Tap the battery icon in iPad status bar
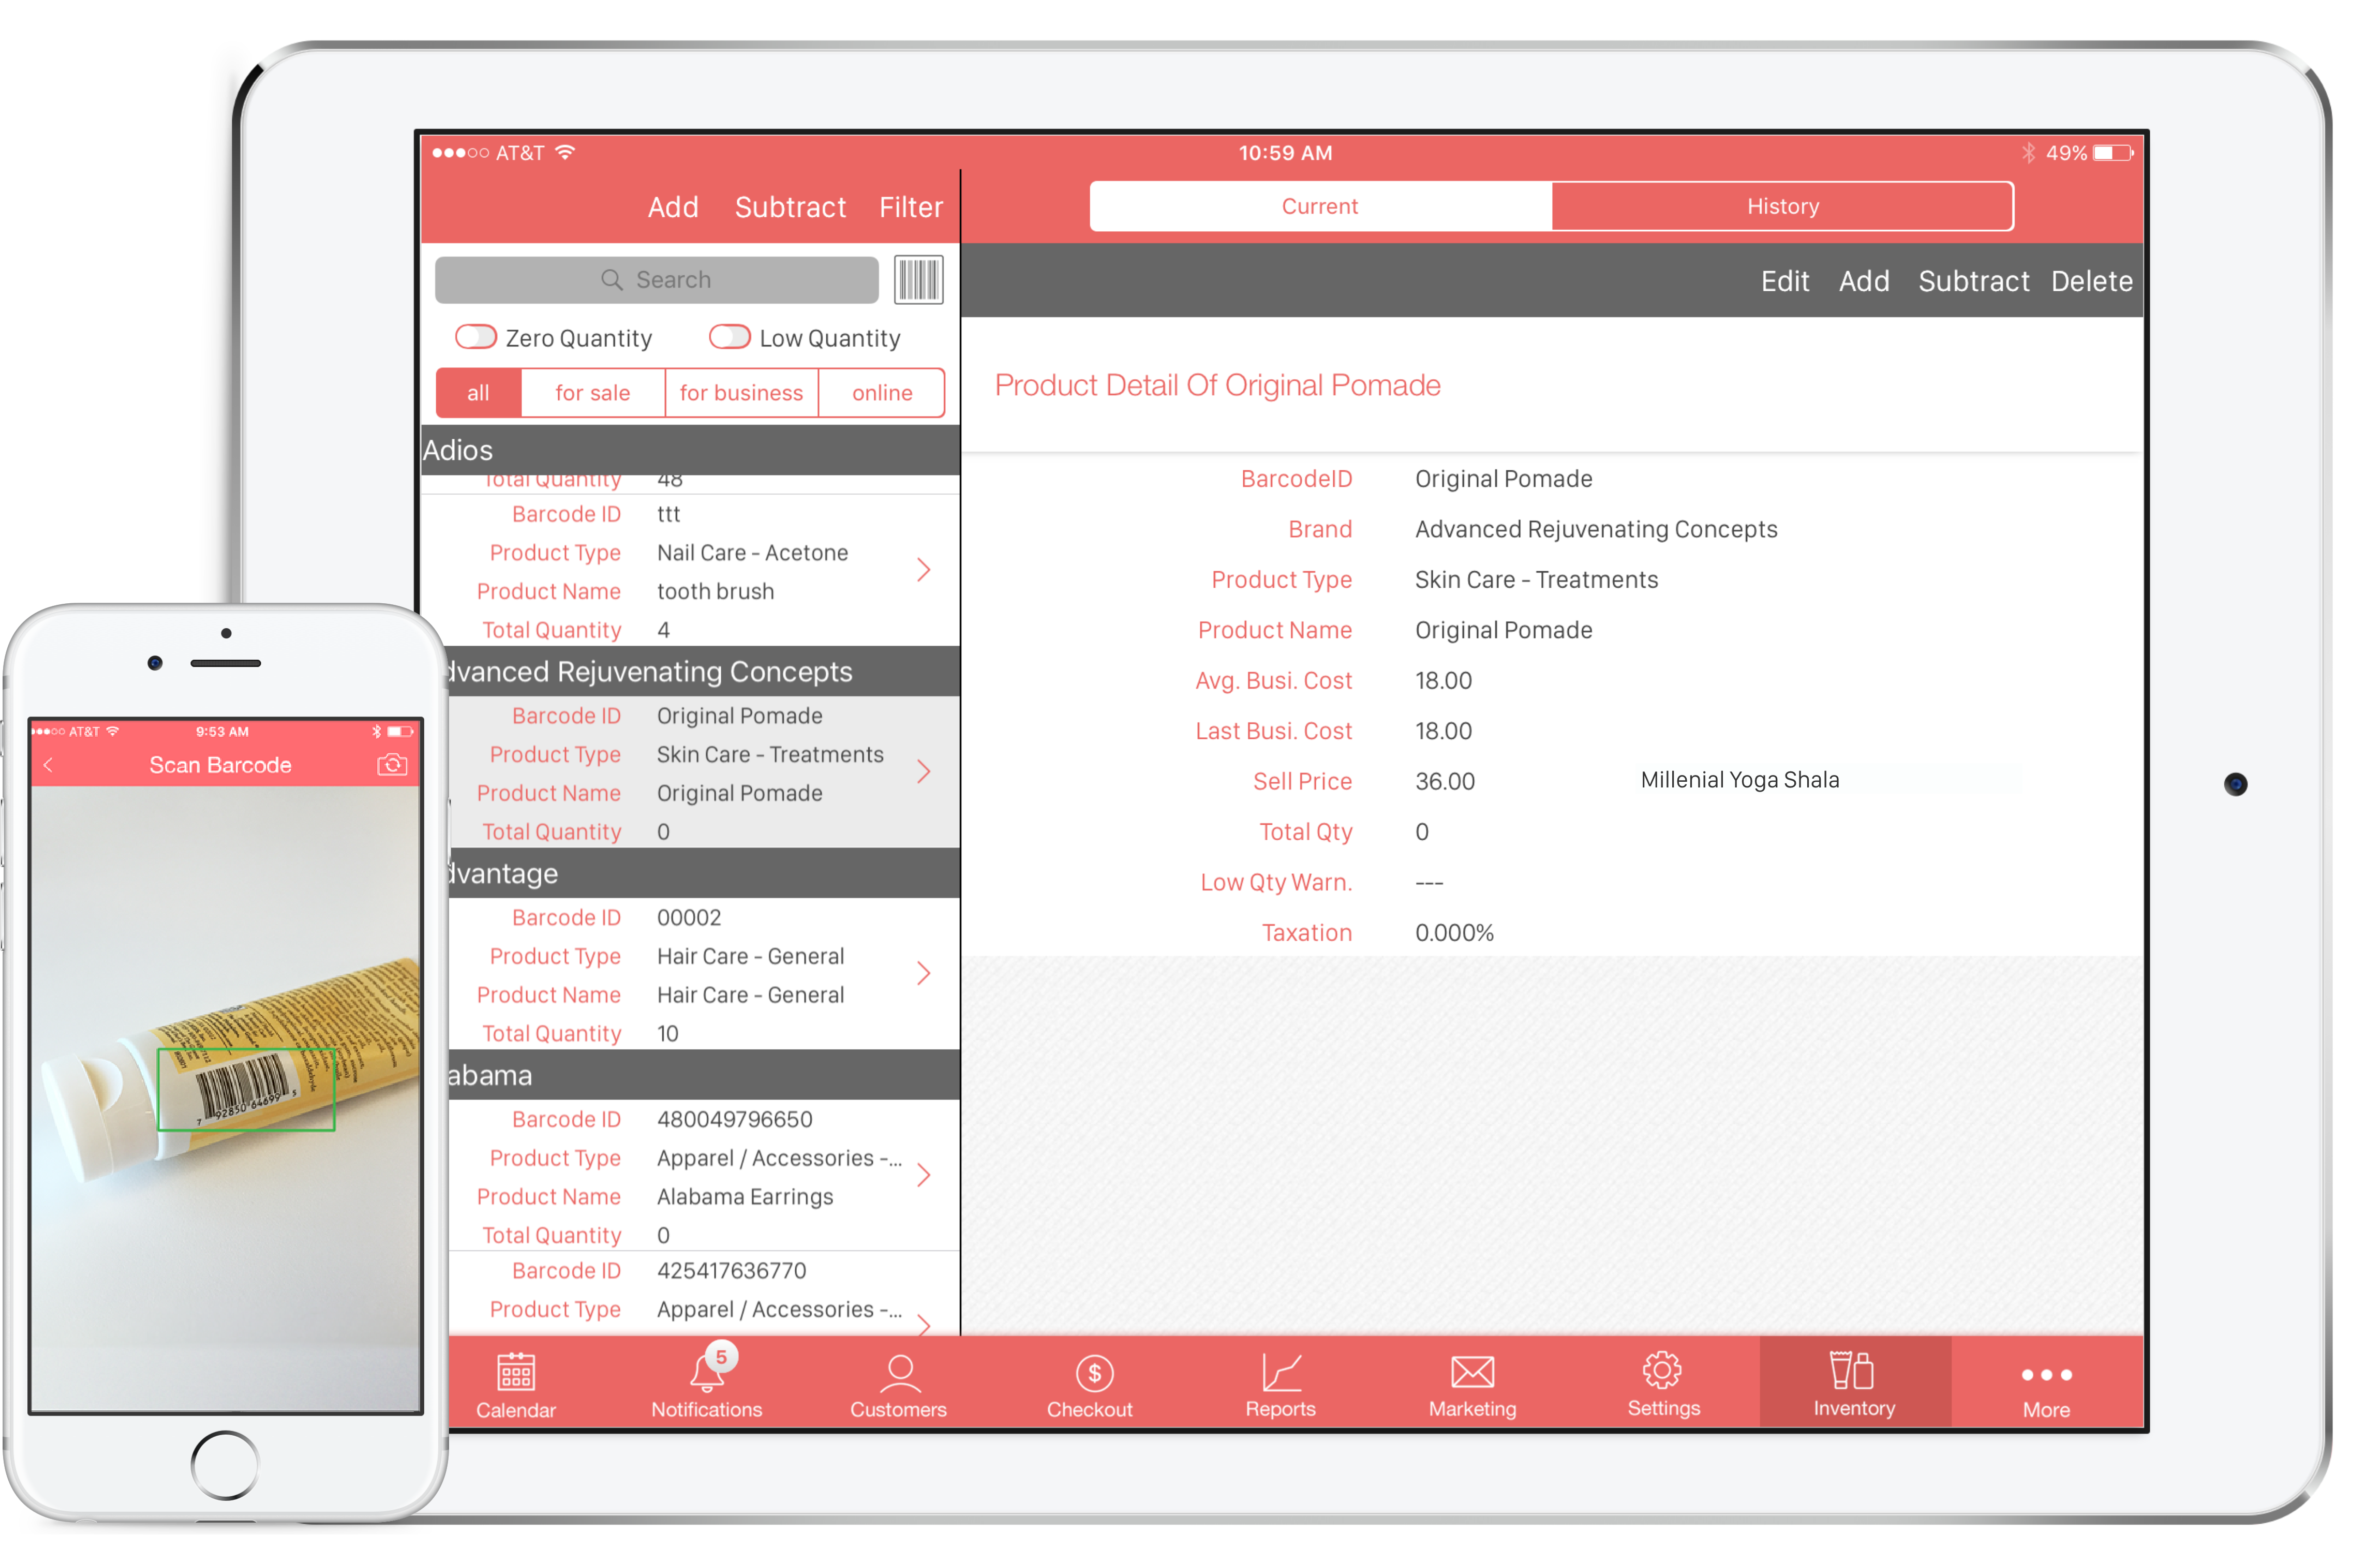This screenshot has height=1563, width=2380. click(2113, 153)
